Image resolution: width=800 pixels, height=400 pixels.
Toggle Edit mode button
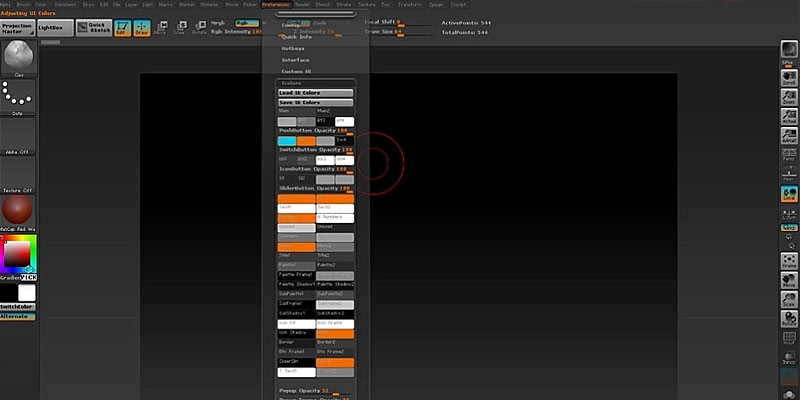tap(122, 28)
